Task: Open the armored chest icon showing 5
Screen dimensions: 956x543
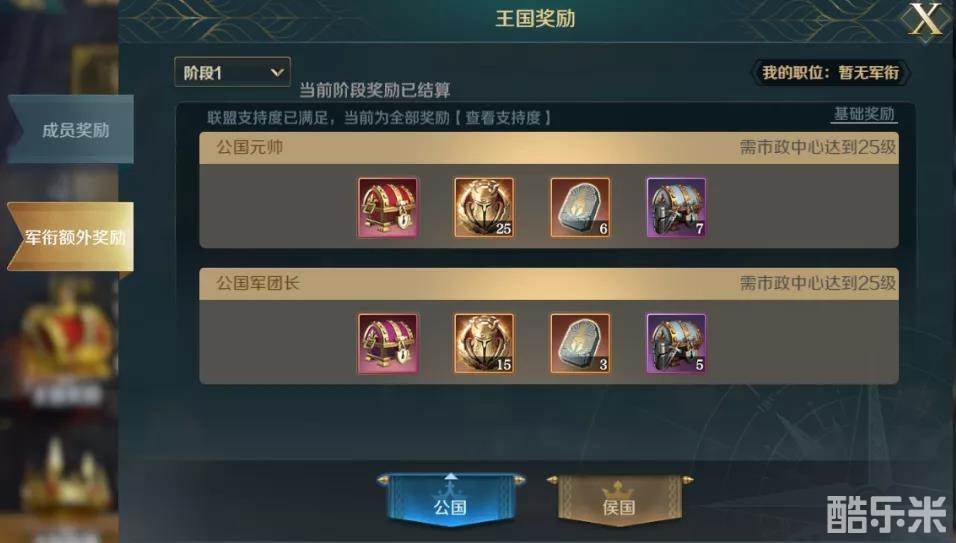Action: tap(676, 343)
